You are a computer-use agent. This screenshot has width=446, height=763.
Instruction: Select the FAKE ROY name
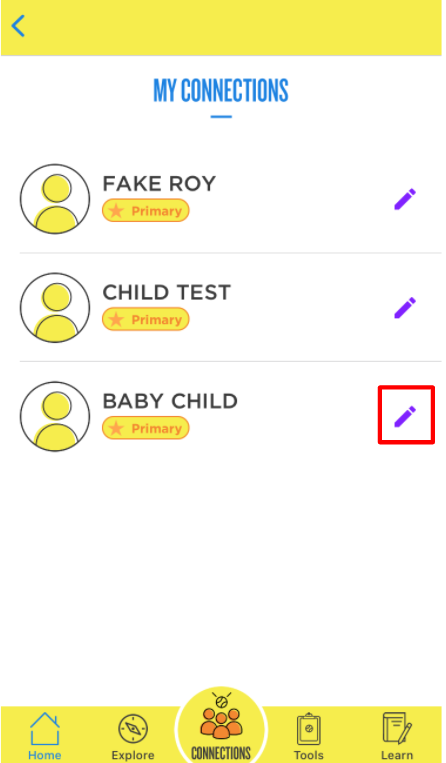(x=159, y=184)
